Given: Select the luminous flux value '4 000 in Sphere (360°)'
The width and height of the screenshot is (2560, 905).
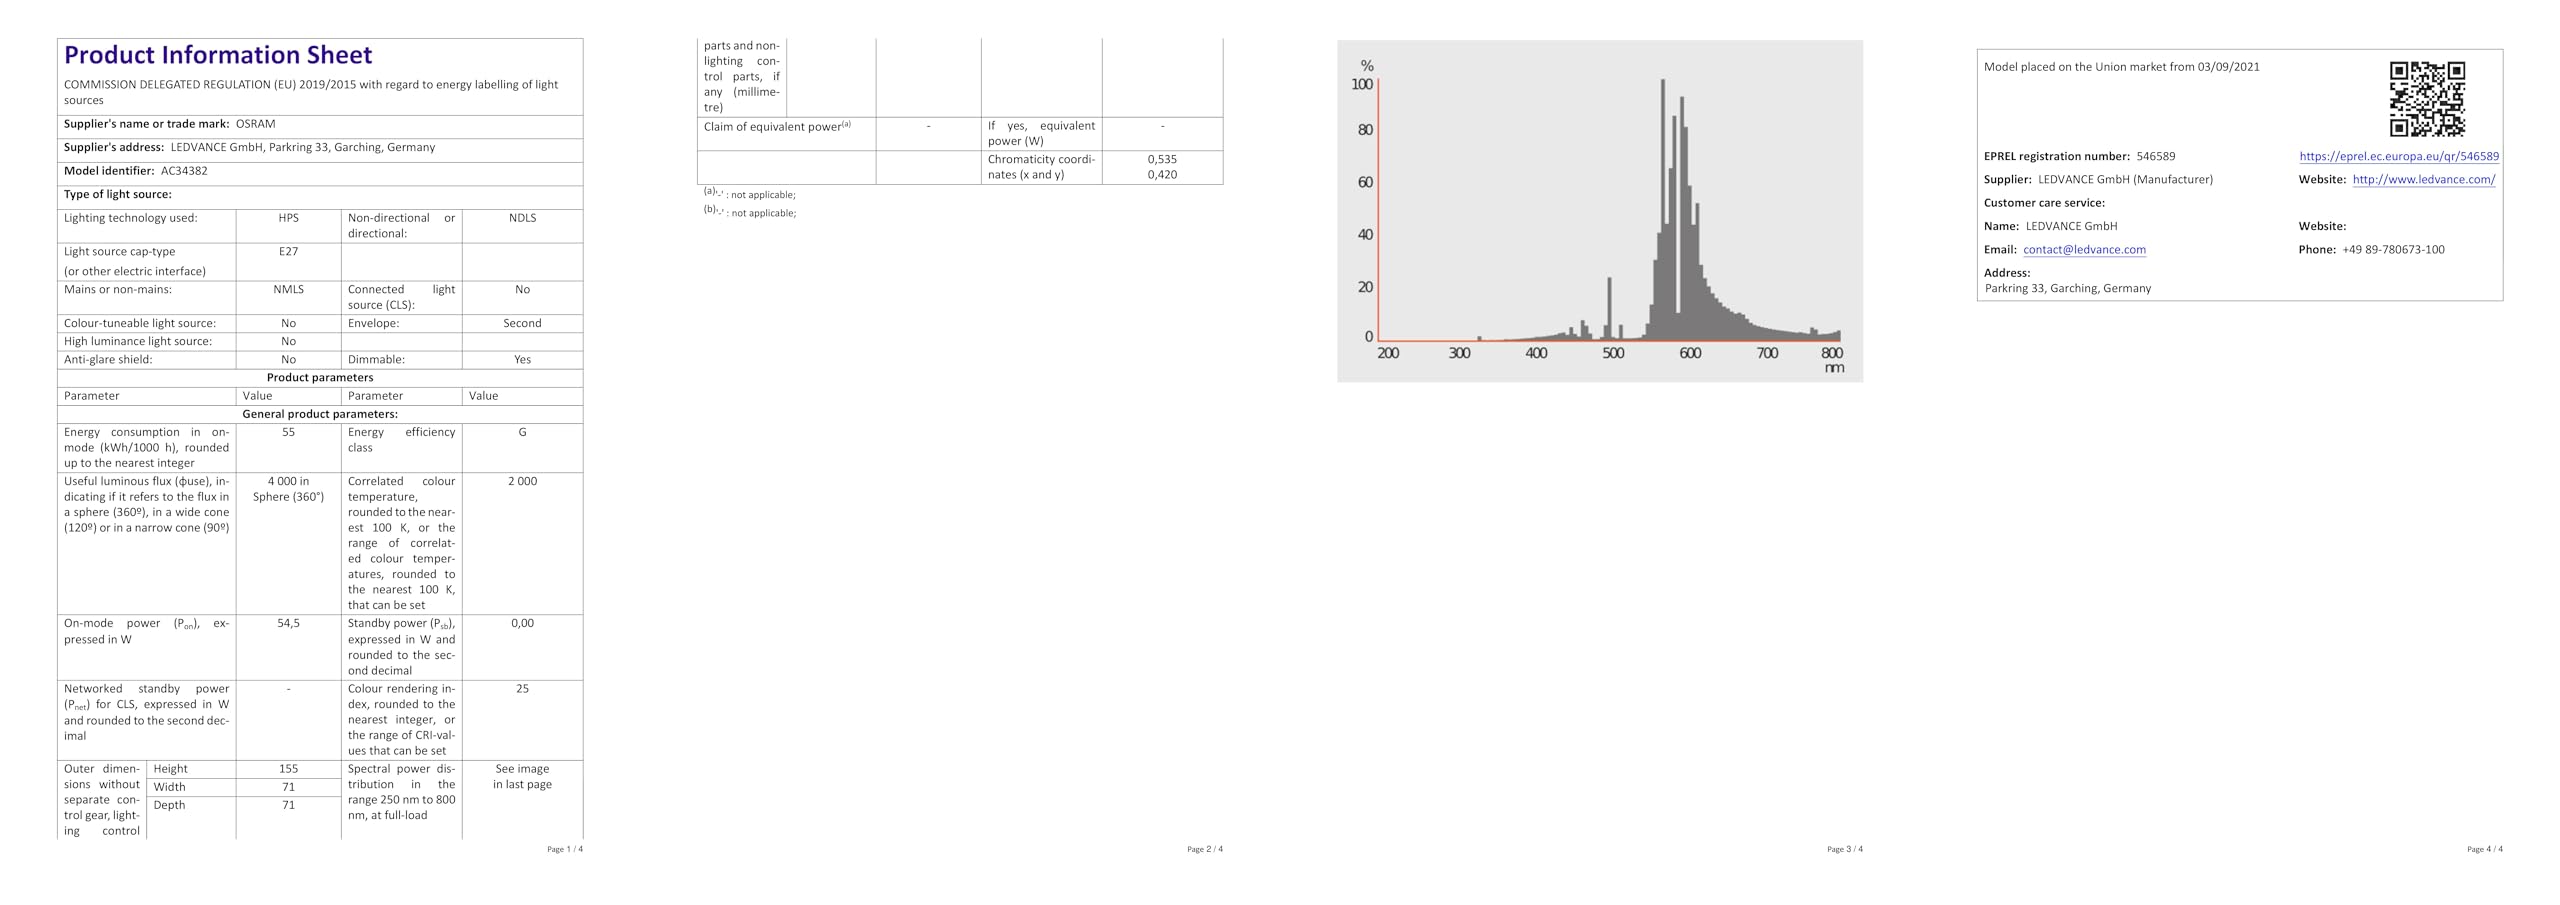Looking at the screenshot, I should coord(288,489).
